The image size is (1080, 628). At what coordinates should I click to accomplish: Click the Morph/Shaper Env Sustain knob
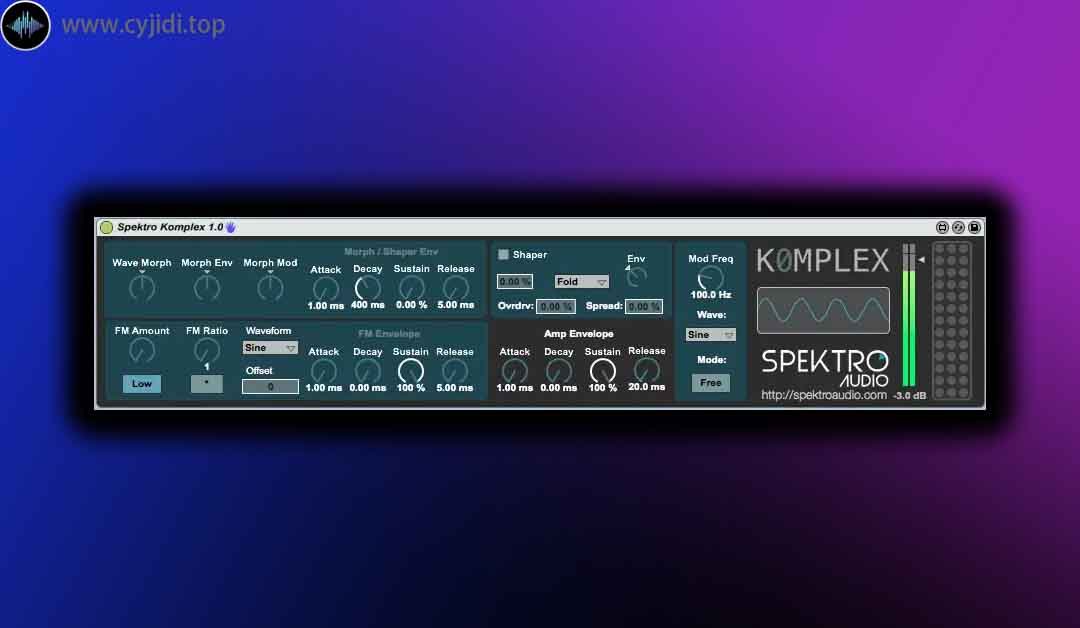click(411, 288)
